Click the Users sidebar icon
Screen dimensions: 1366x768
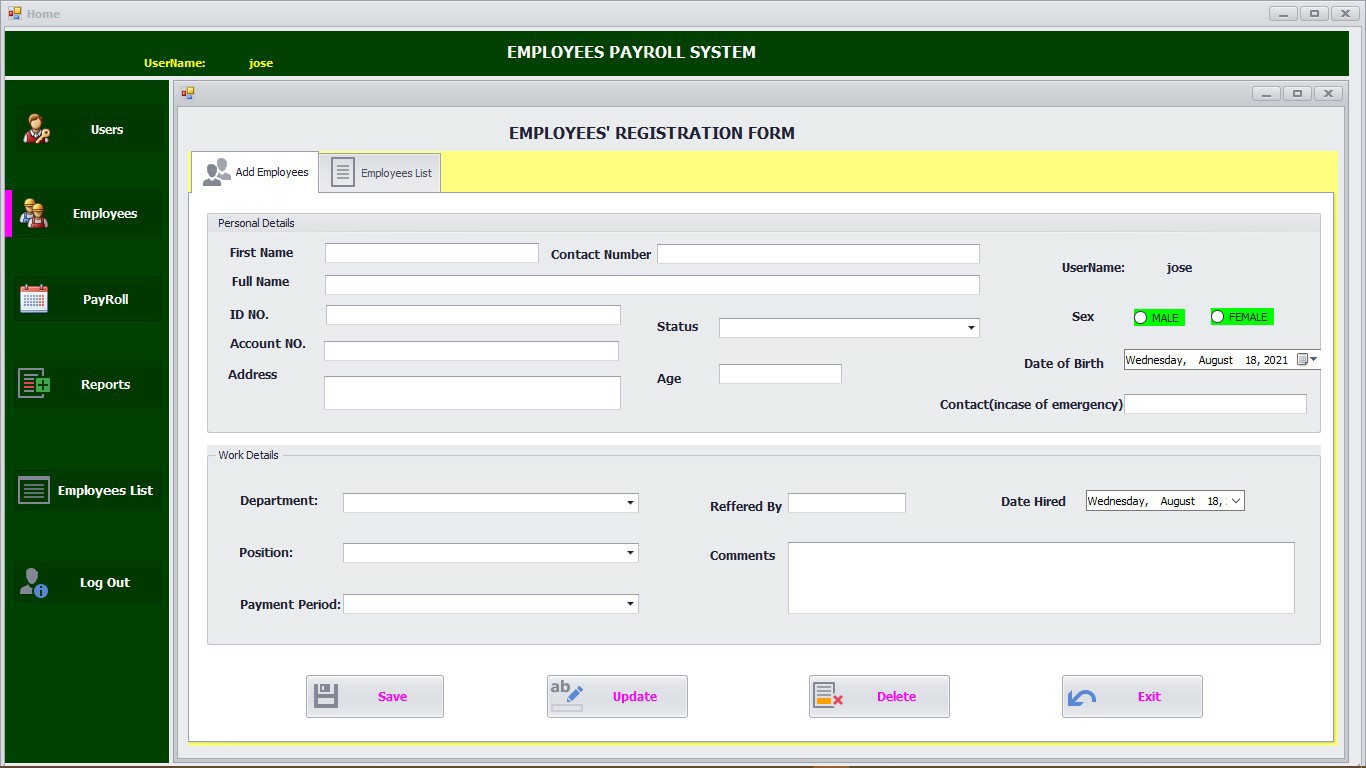36,129
